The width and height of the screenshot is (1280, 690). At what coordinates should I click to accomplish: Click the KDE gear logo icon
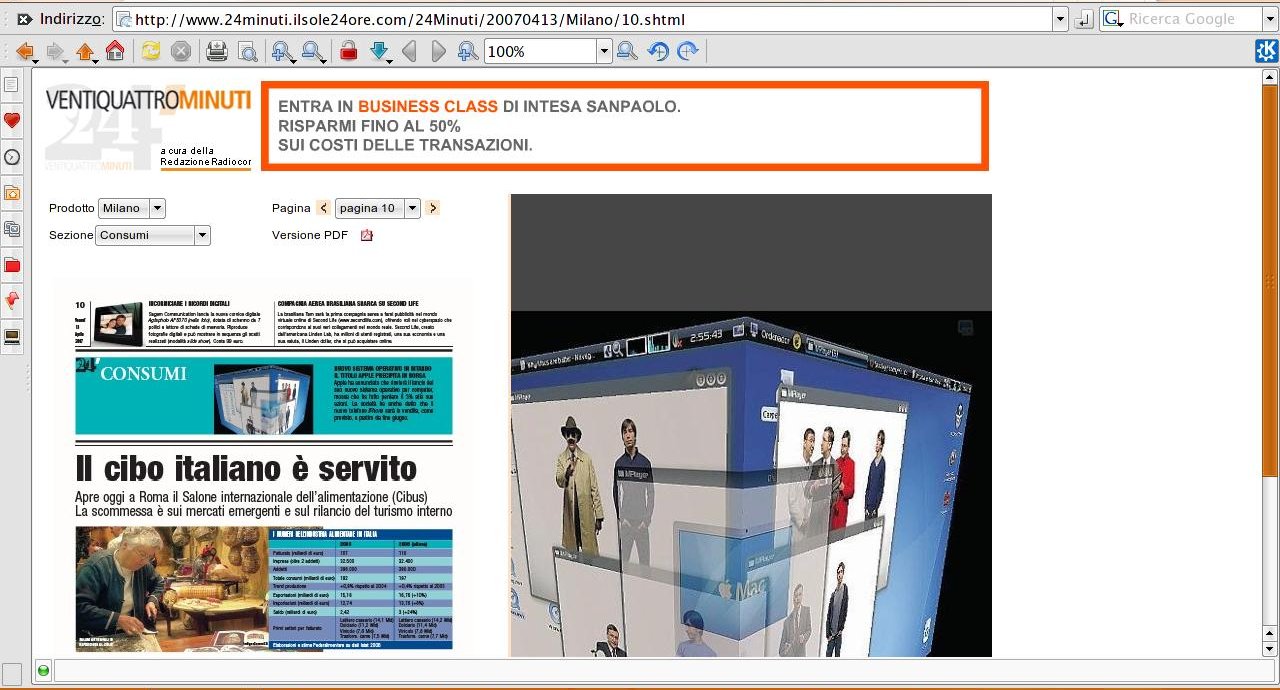tap(1266, 51)
